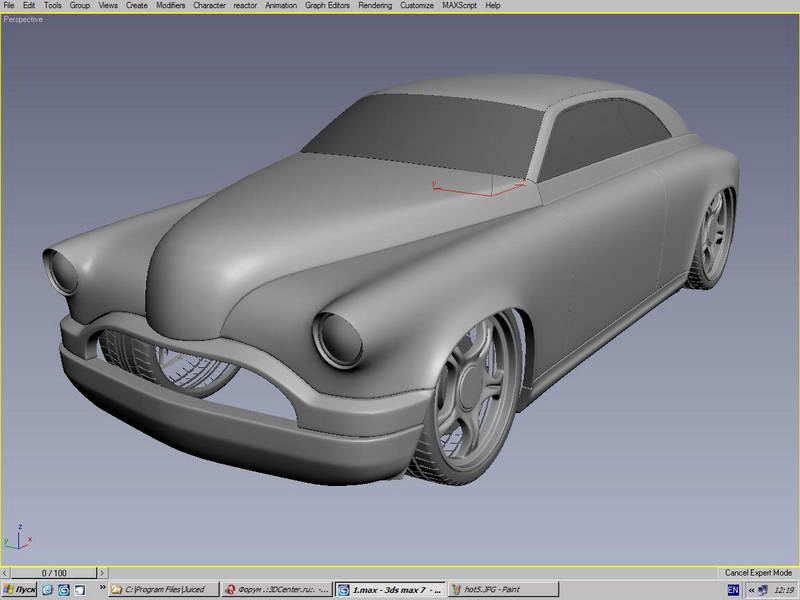Open the File menu
This screenshot has height=600, width=800.
pyautogui.click(x=9, y=6)
